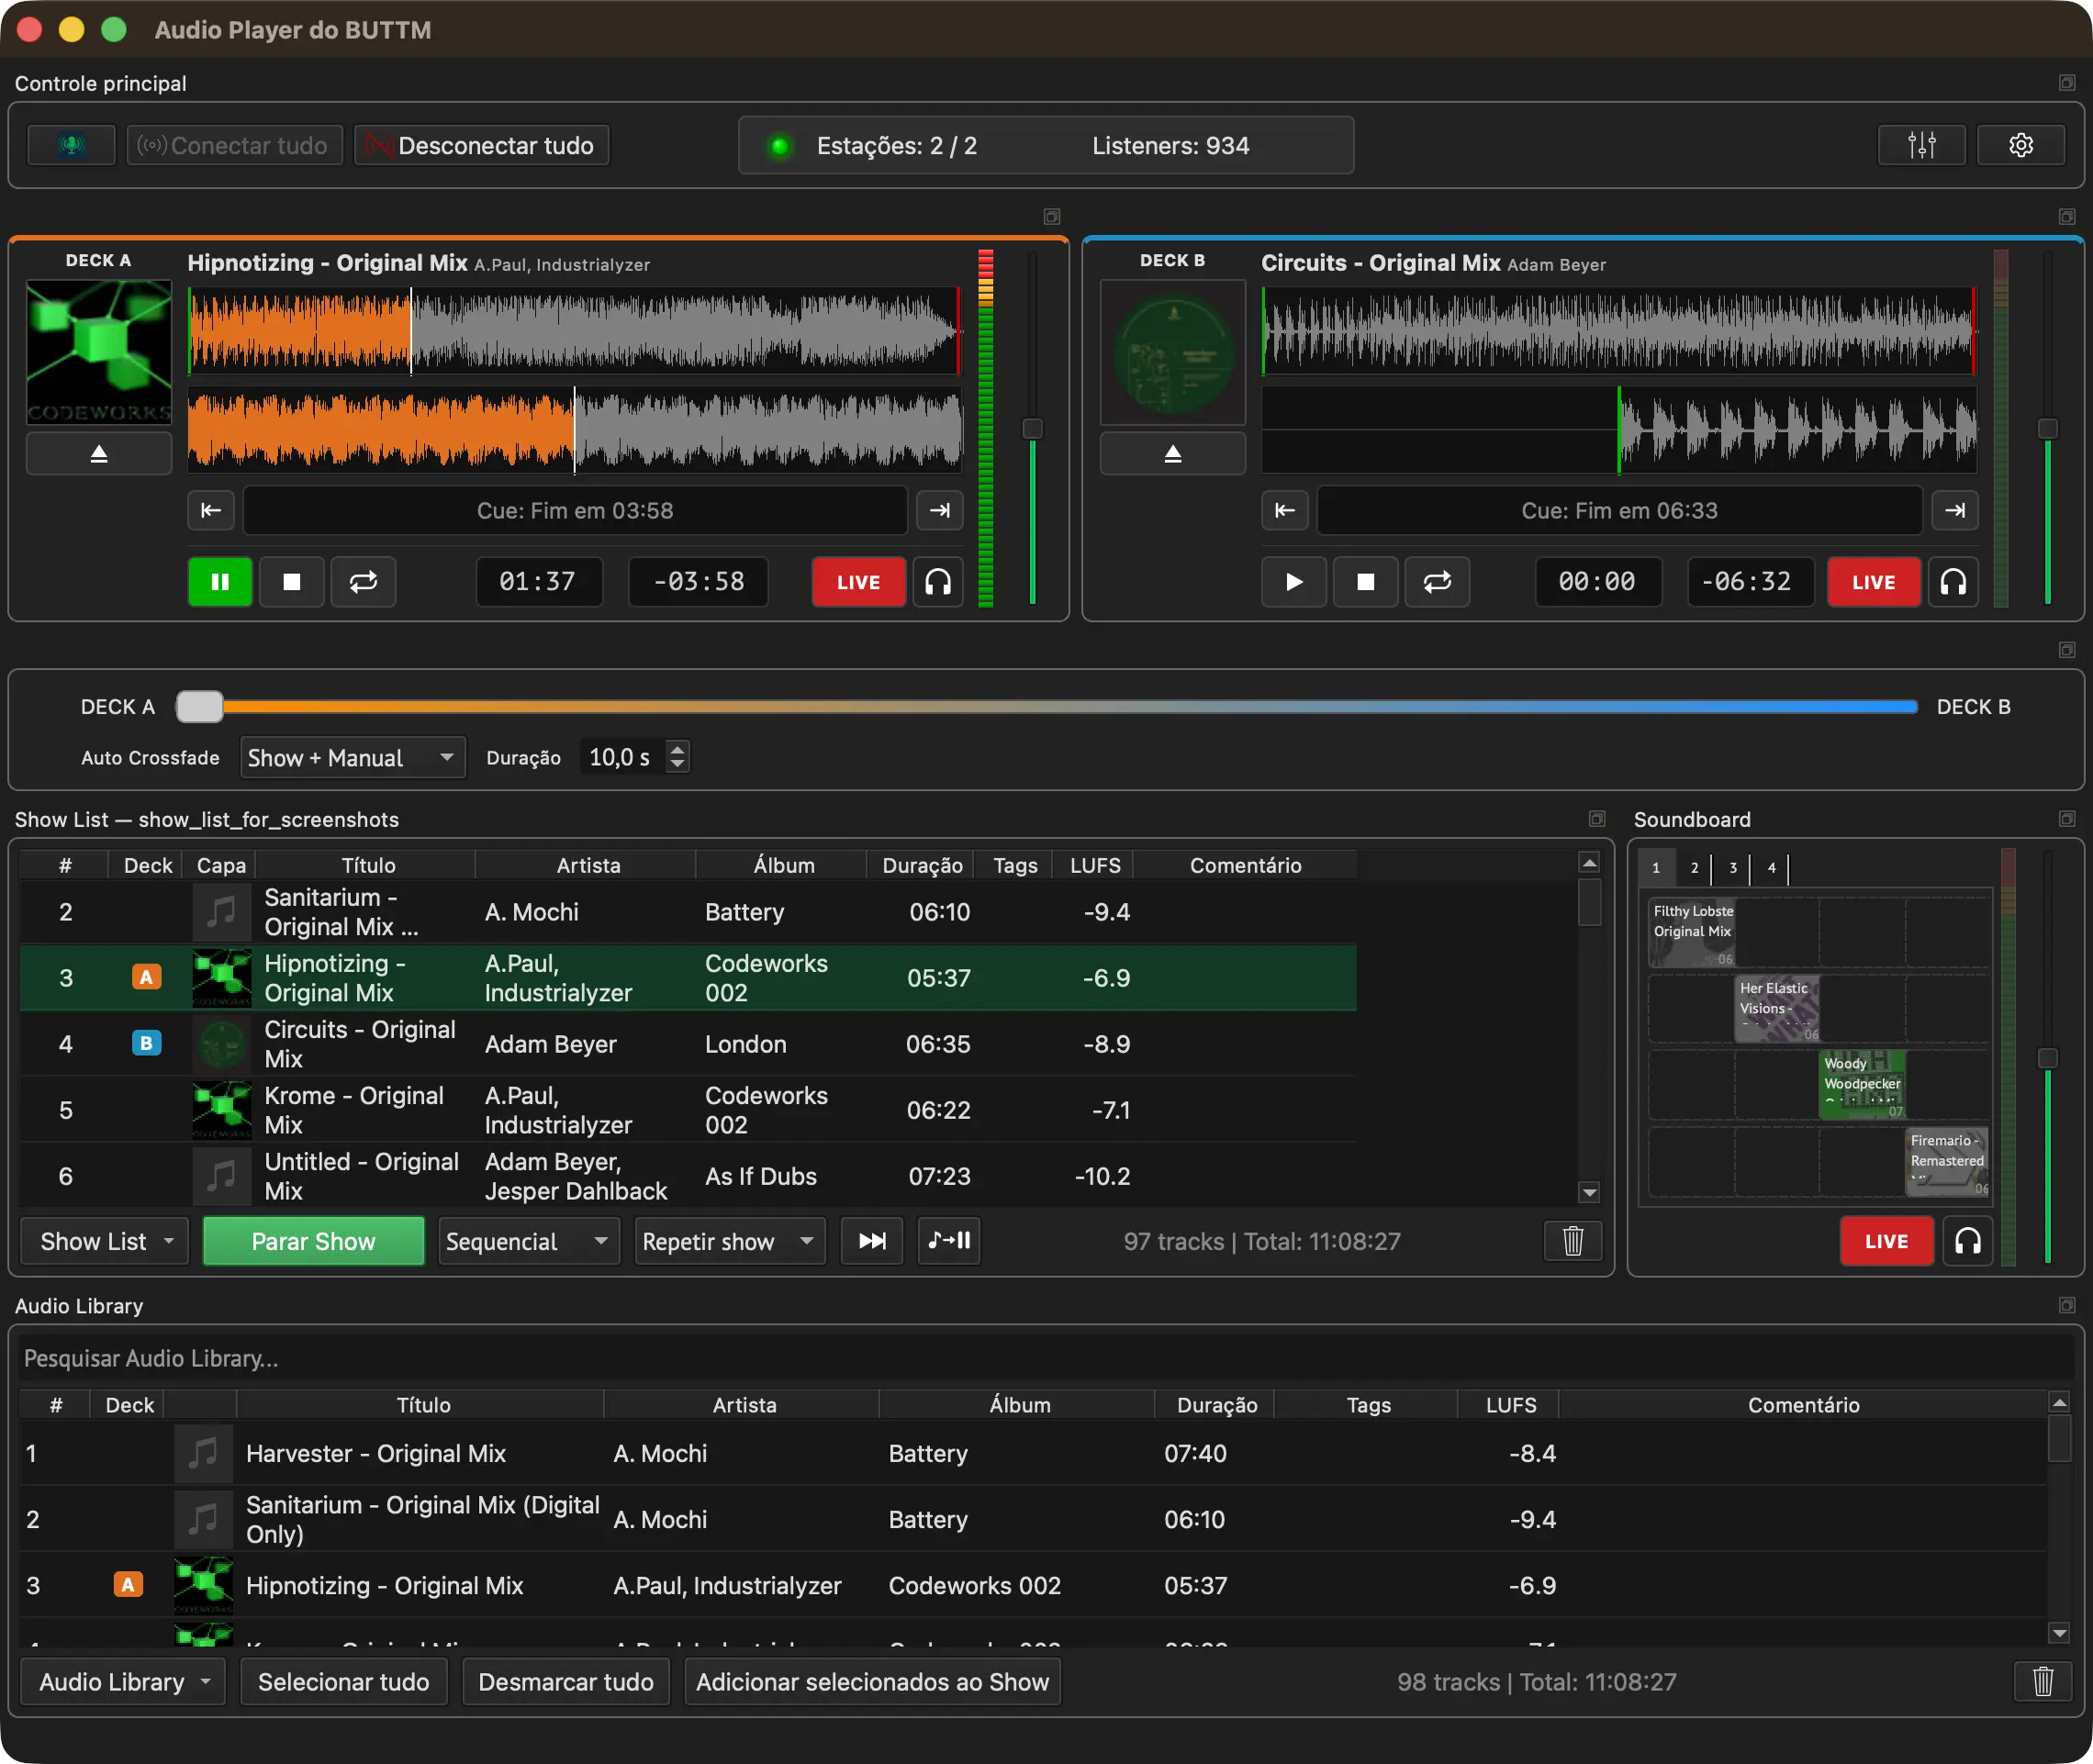Detach the Controle principal panel
This screenshot has width=2093, height=1764.
tap(2067, 83)
